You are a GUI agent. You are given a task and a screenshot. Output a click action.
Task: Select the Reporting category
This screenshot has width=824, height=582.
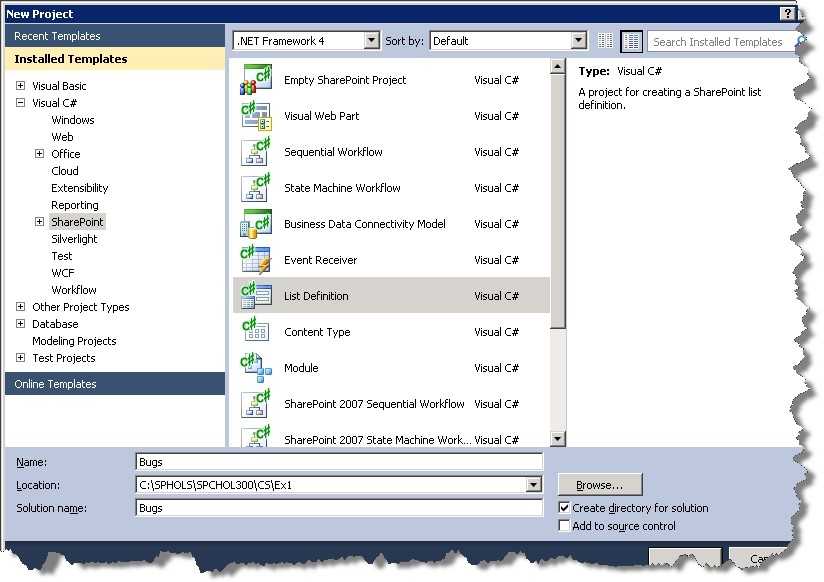pos(75,205)
